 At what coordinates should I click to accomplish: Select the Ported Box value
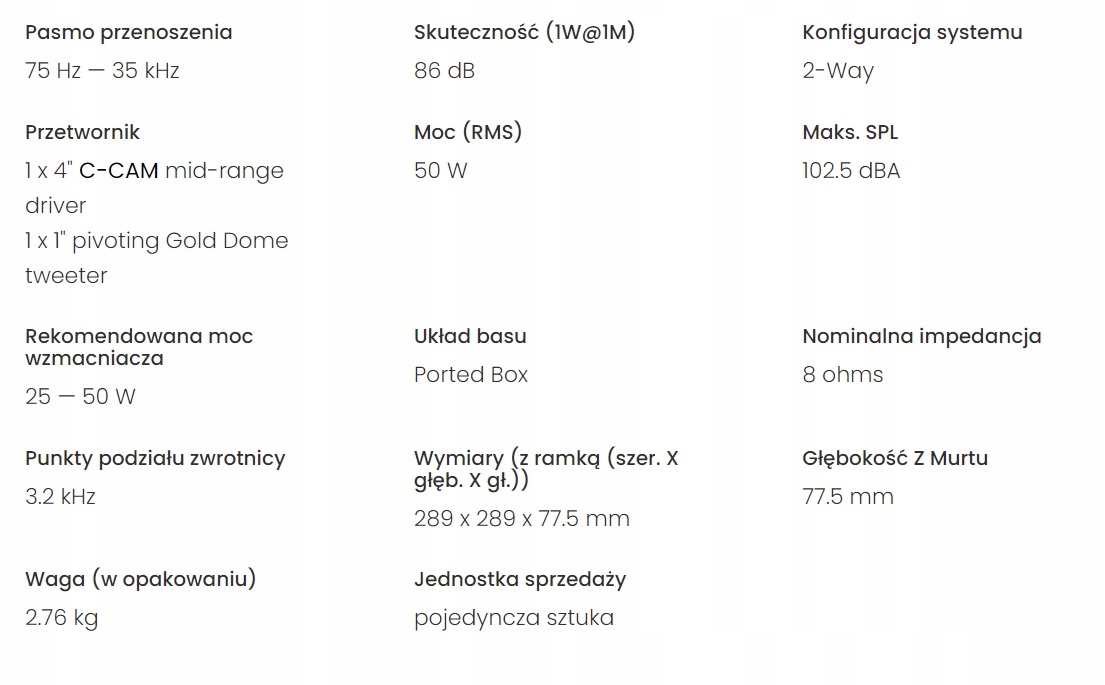click(x=471, y=375)
